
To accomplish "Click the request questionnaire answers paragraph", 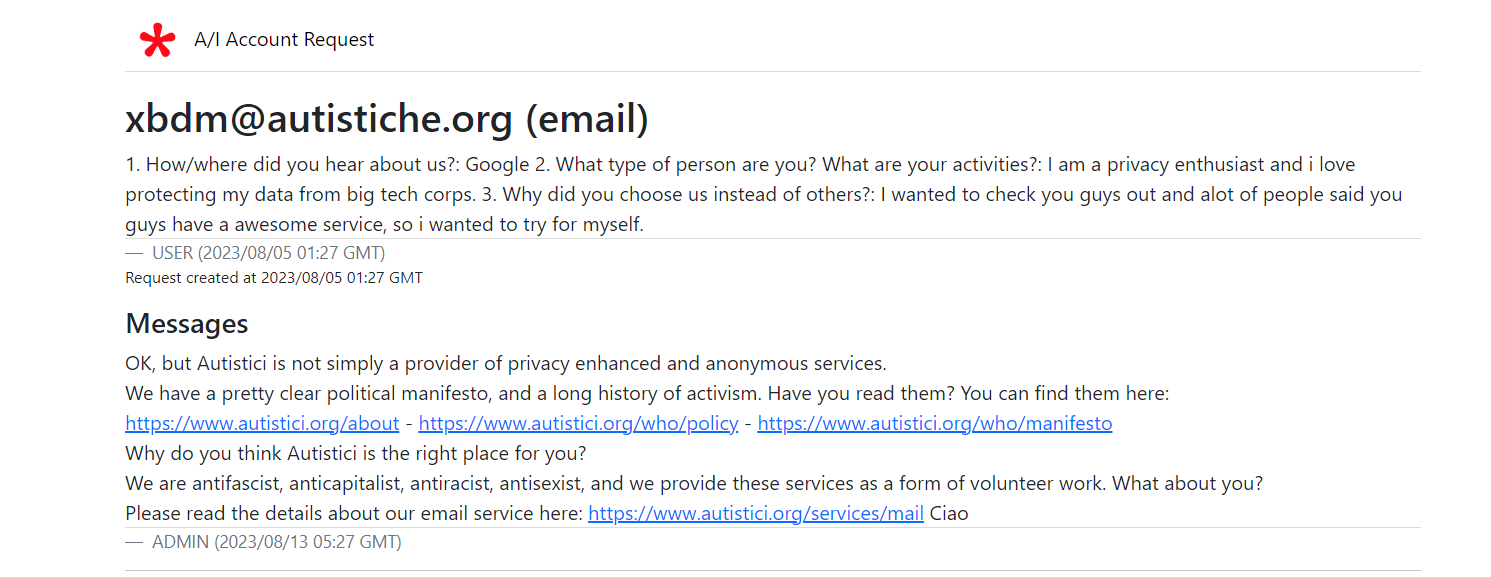I will coord(764,194).
